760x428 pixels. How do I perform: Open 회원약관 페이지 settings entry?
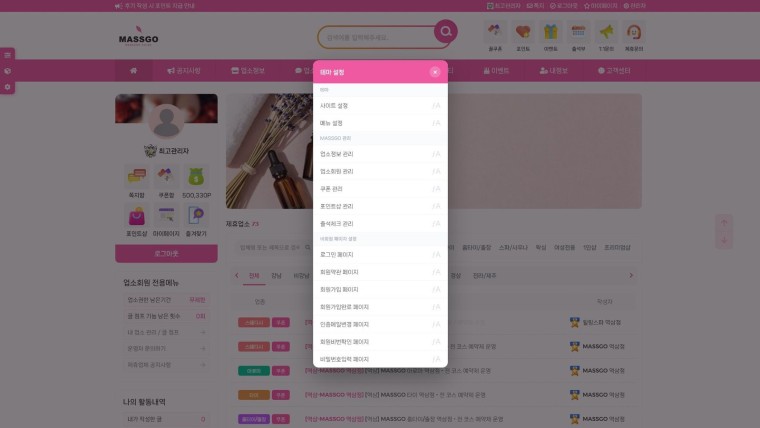pos(380,272)
